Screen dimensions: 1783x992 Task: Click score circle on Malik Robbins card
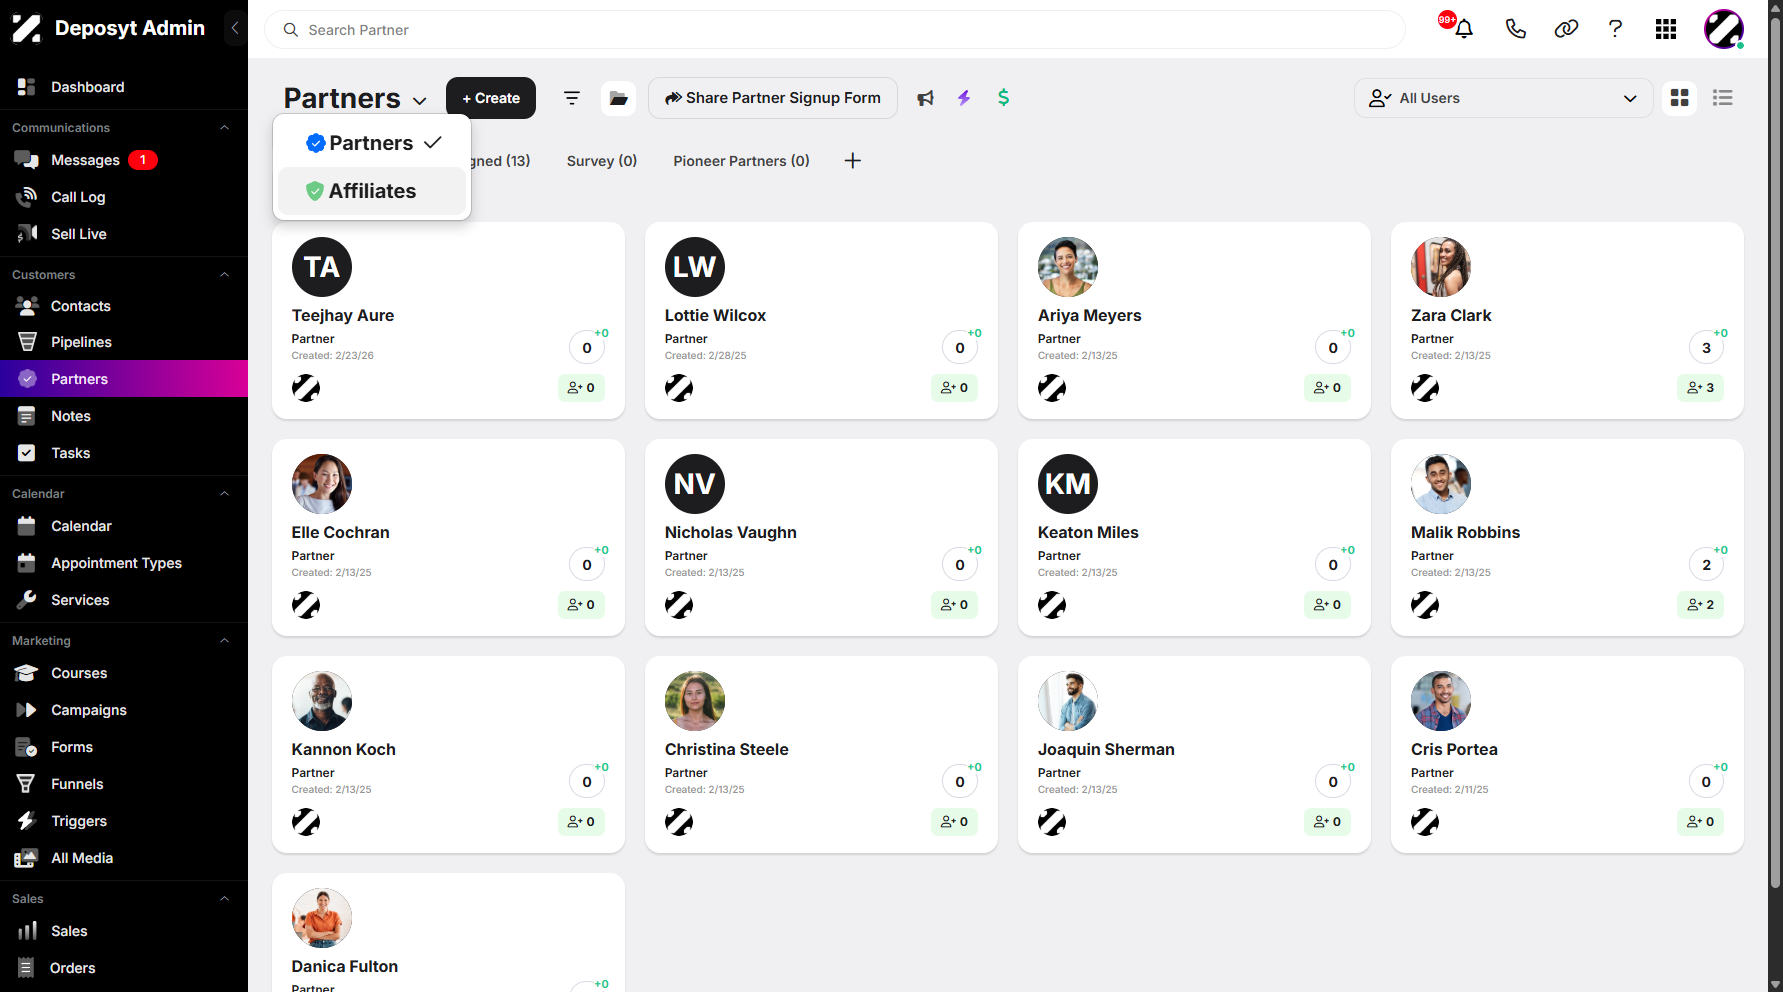[1706, 565]
